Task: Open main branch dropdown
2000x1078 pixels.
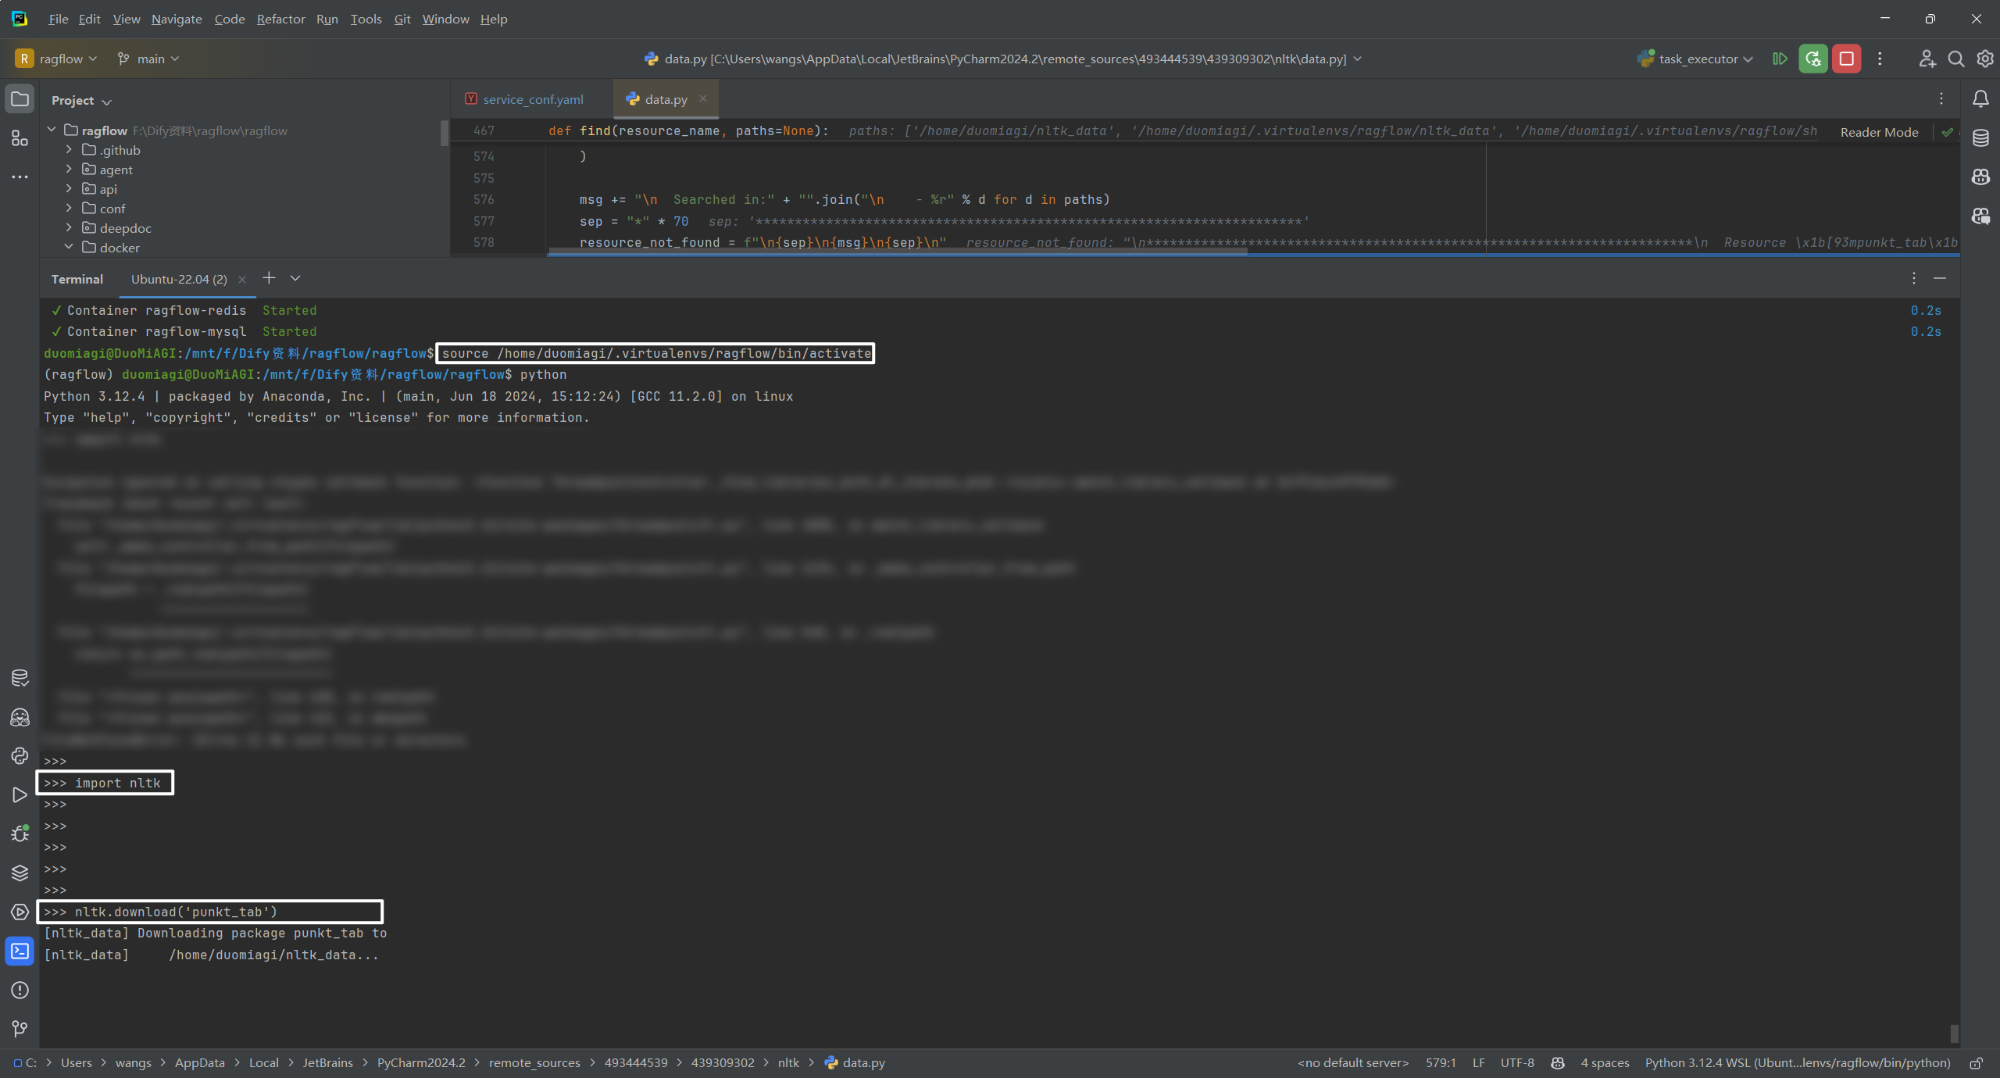Action: pos(148,59)
